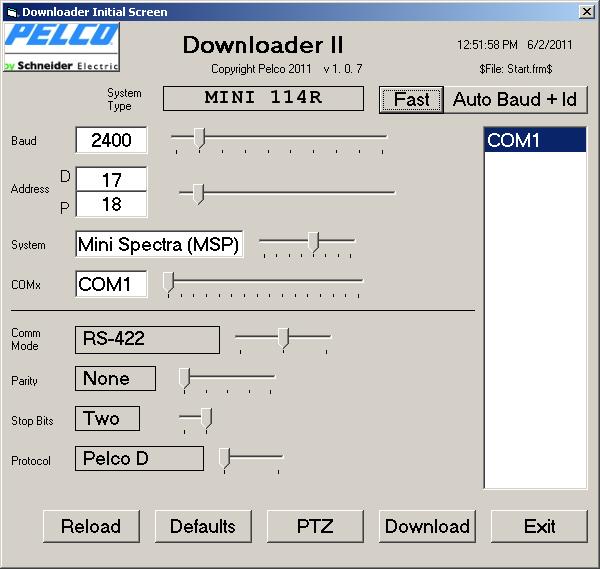This screenshot has height=569, width=600.
Task: Click the Protocol box showing Pelco D
Action: tap(139, 458)
